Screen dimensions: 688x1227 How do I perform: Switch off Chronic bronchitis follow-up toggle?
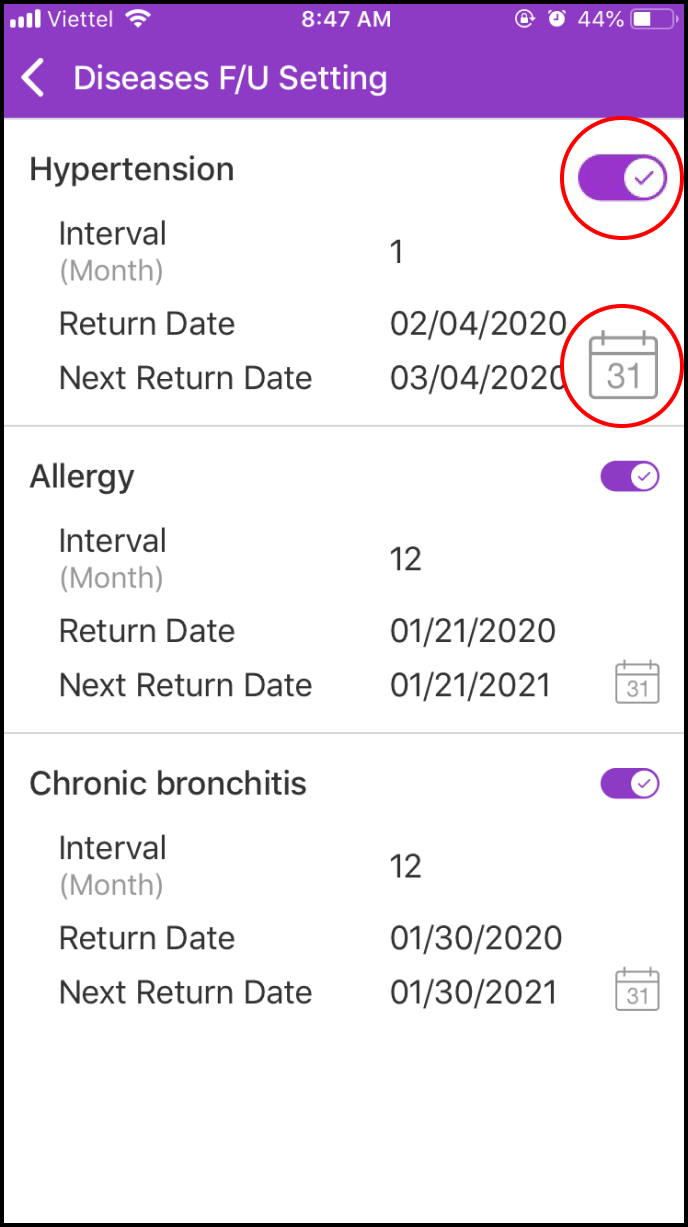point(630,784)
